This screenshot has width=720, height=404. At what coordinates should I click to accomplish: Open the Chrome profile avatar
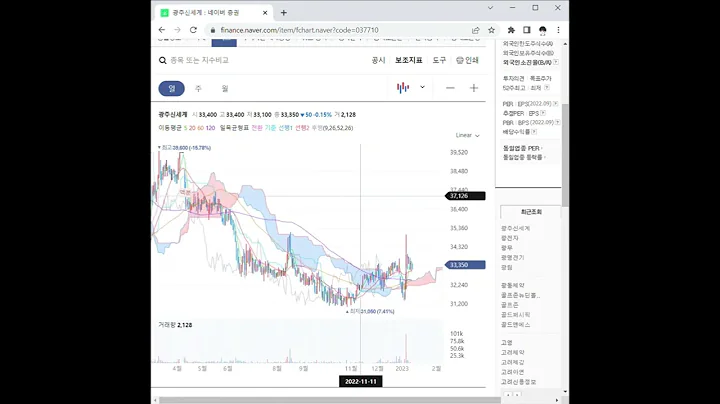click(543, 30)
